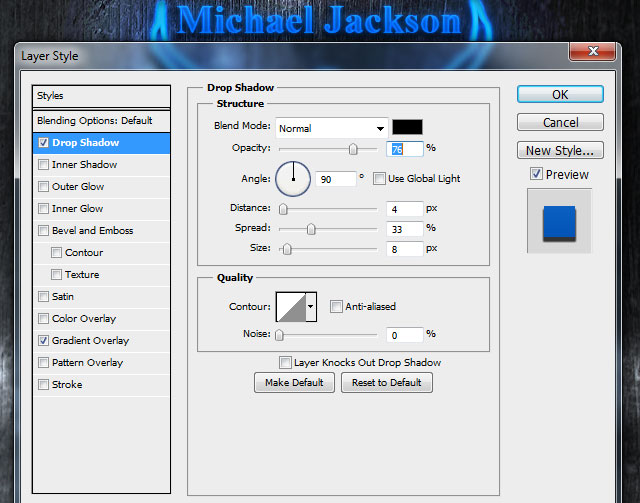640x503 pixels.
Task: Click the Size value field
Action: pos(405,249)
